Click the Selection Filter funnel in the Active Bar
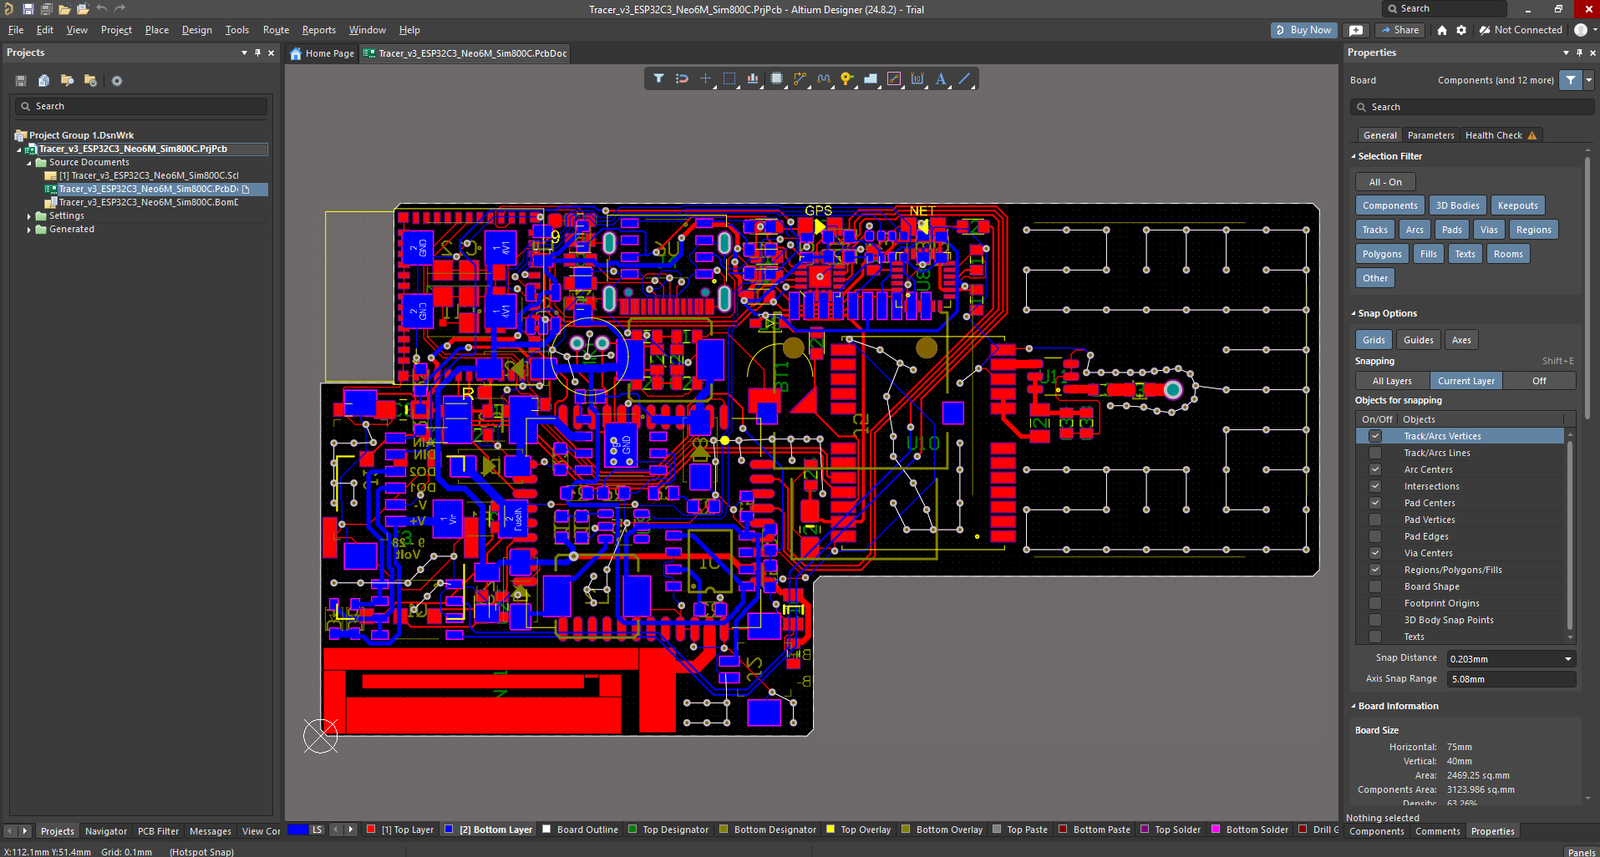The height and width of the screenshot is (857, 1600). [x=658, y=79]
